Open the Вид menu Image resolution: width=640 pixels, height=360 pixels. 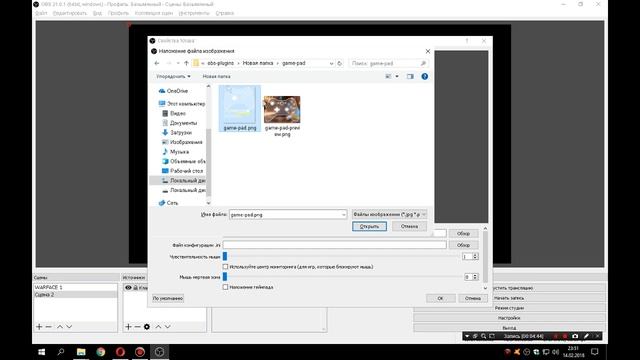pos(98,13)
